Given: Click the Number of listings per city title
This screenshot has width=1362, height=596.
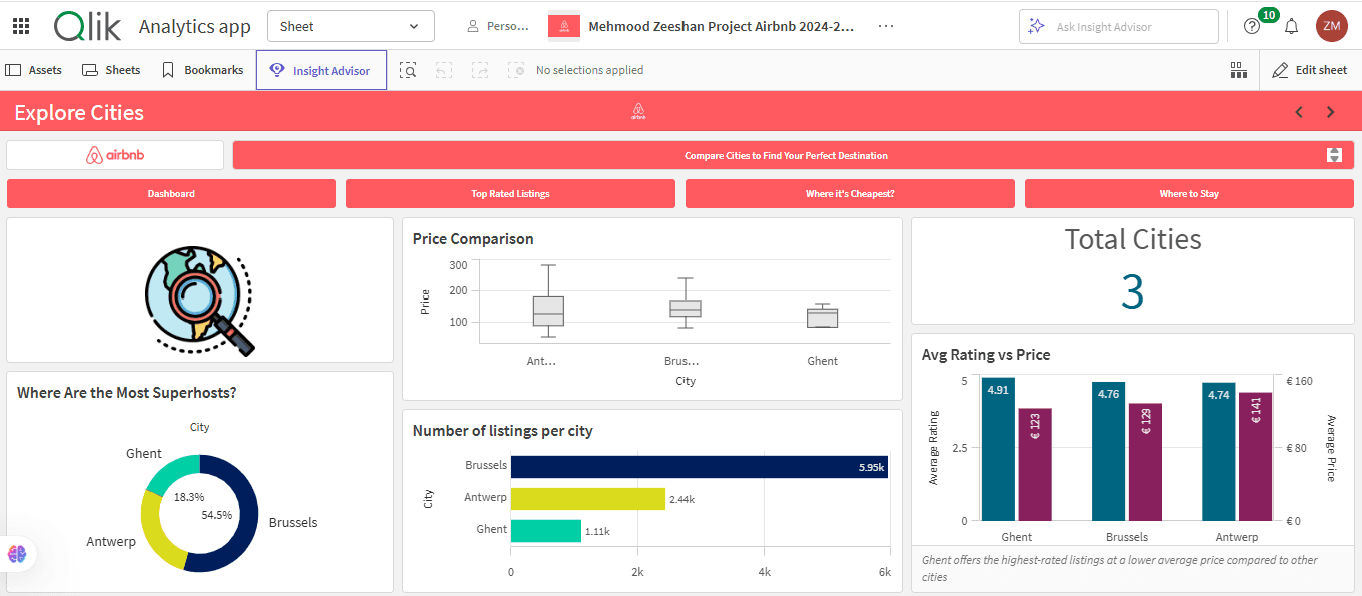Looking at the screenshot, I should coord(503,431).
